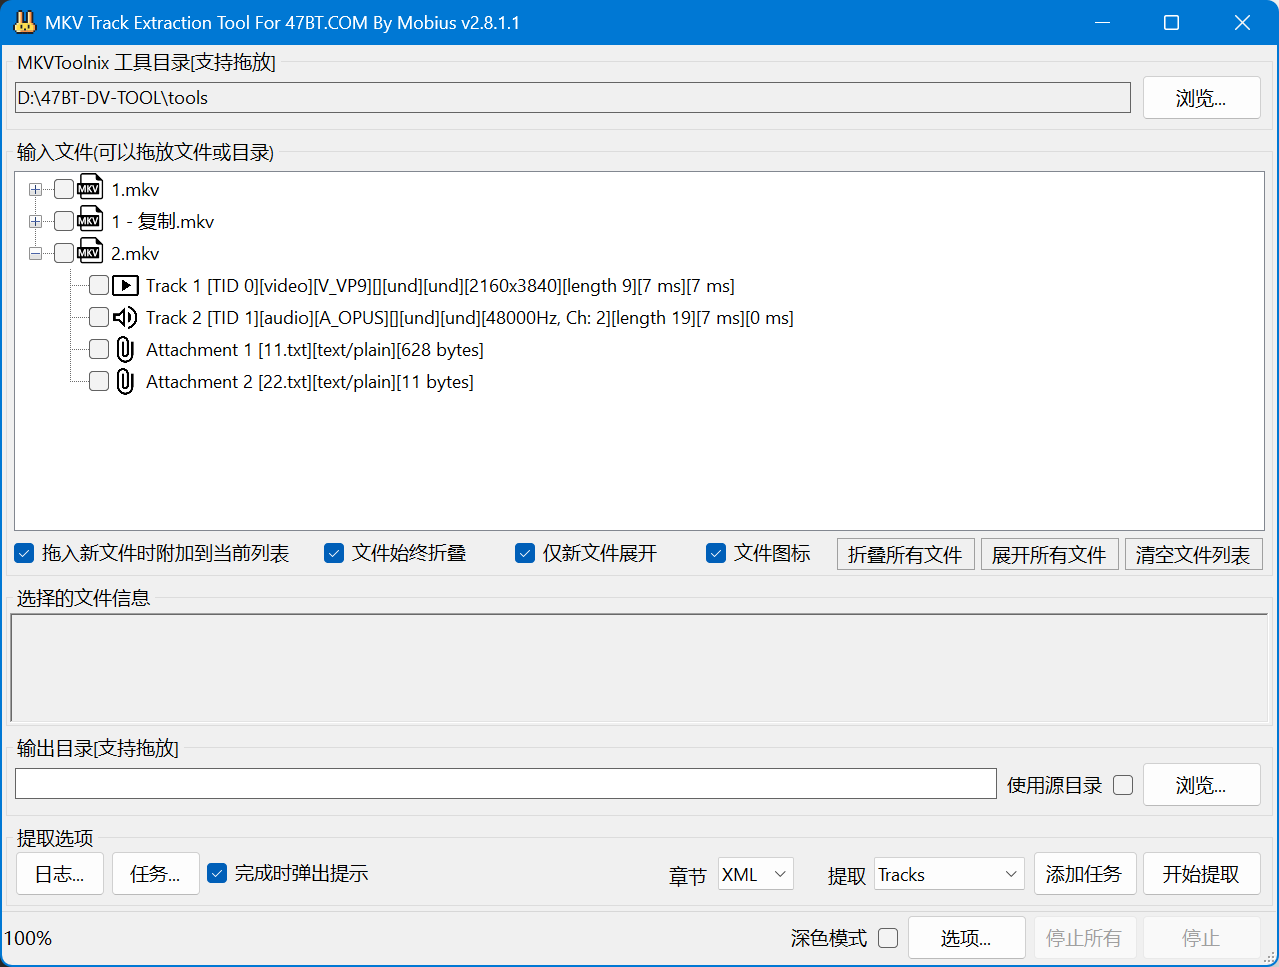Click the MKV file icon for 1.mkv
The image size is (1279, 967).
click(90, 189)
